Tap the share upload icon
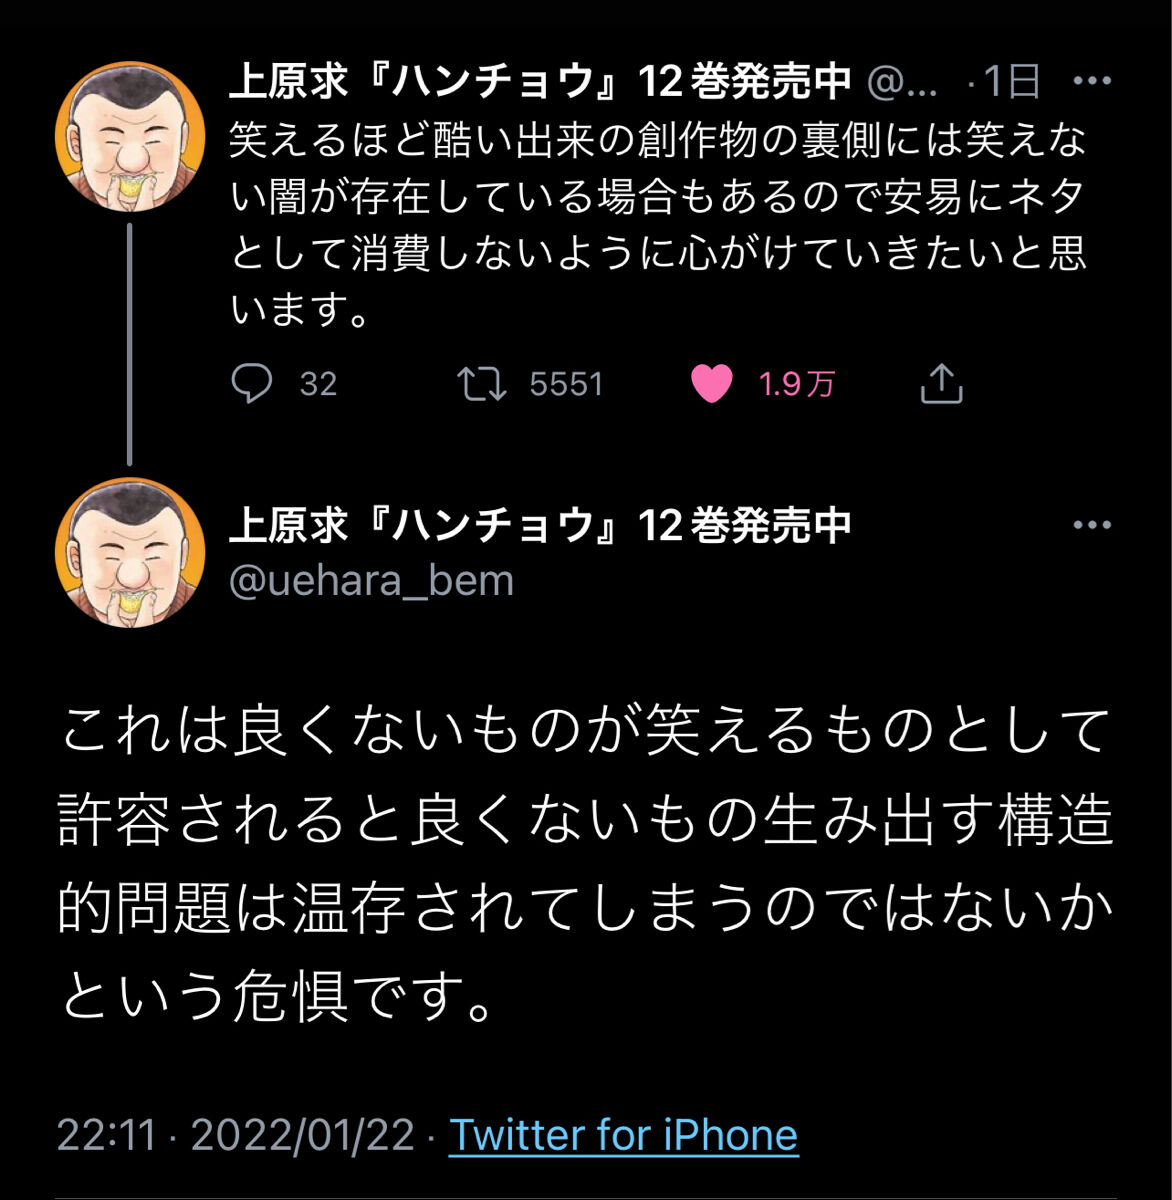1172x1200 pixels. pyautogui.click(x=940, y=383)
